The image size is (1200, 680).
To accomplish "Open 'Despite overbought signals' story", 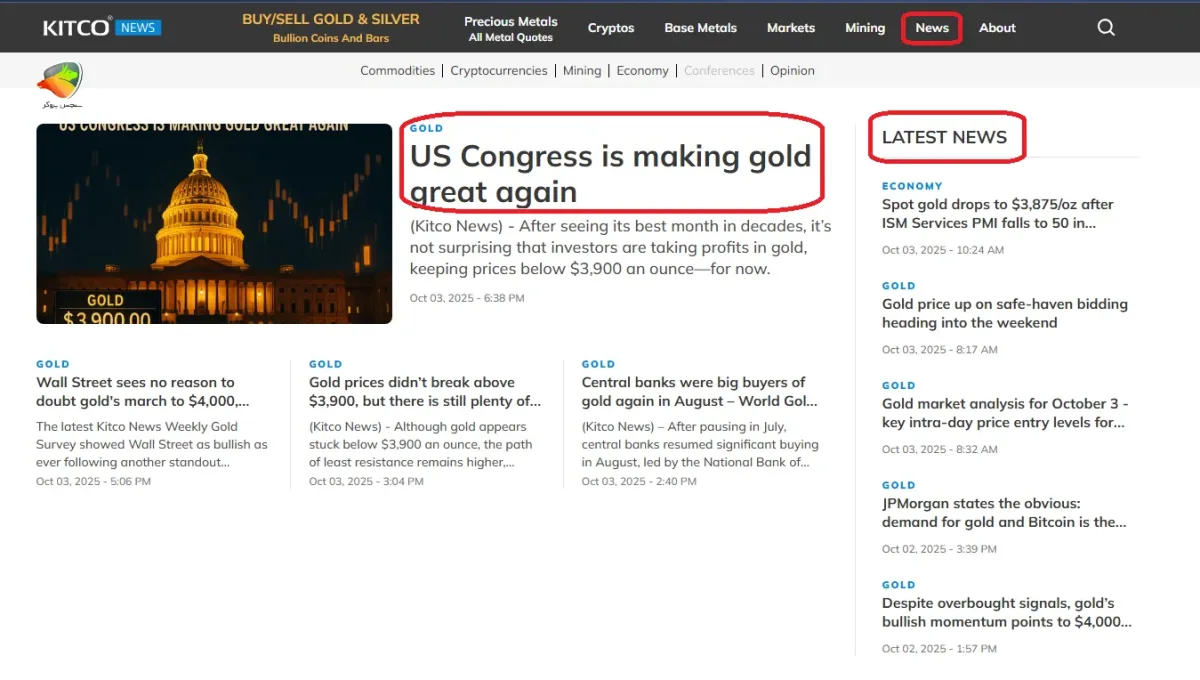I will pos(1007,613).
